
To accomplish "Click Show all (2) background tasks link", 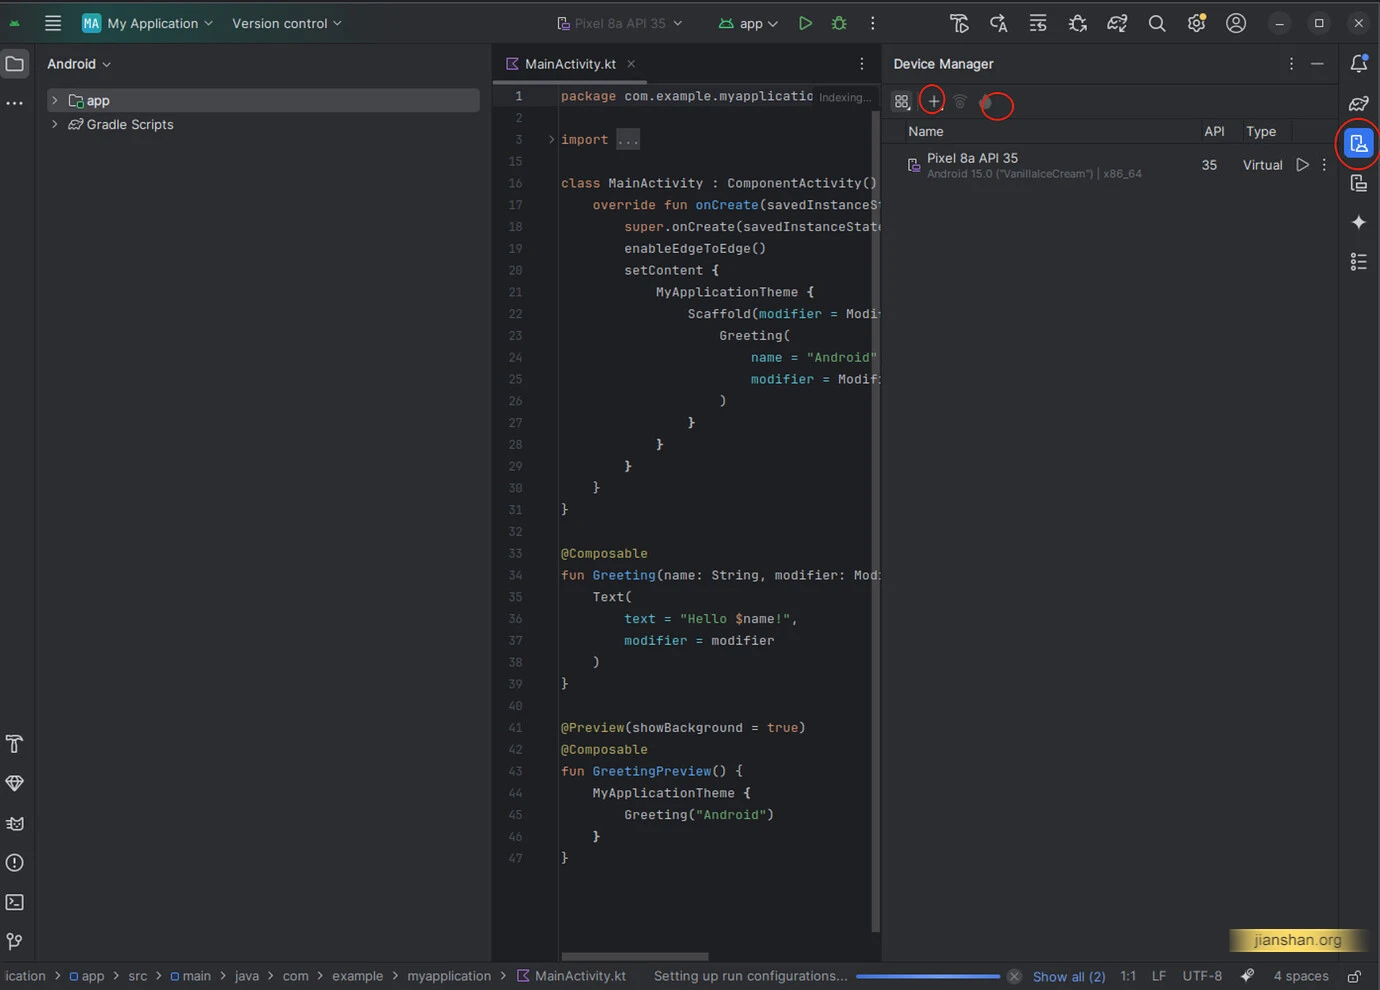I will coord(1069,977).
